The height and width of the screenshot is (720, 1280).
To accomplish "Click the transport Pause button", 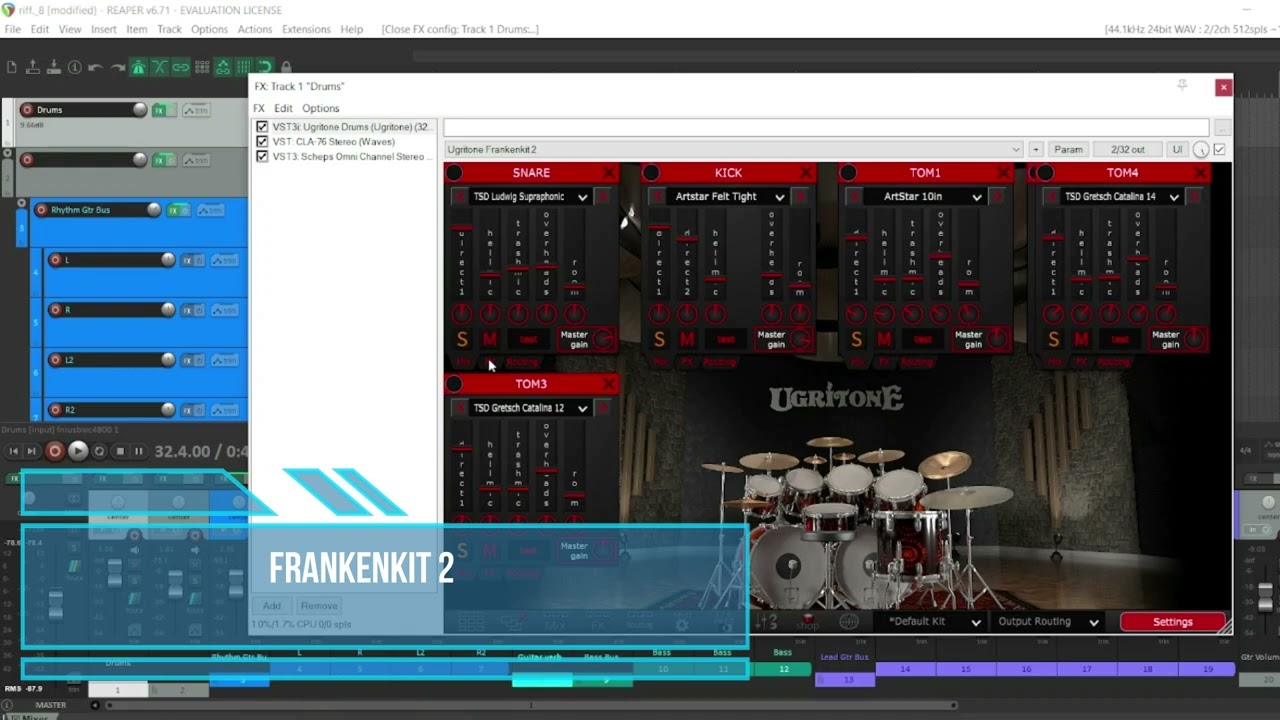I will (x=138, y=451).
